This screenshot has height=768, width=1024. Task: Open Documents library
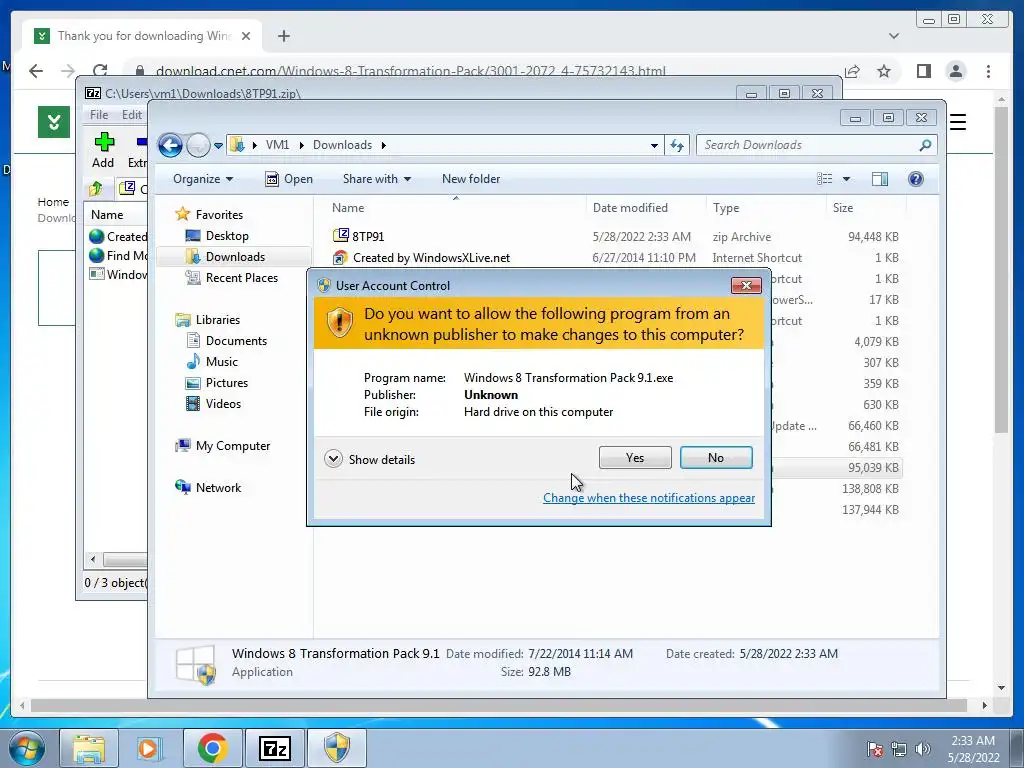[x=235, y=340]
